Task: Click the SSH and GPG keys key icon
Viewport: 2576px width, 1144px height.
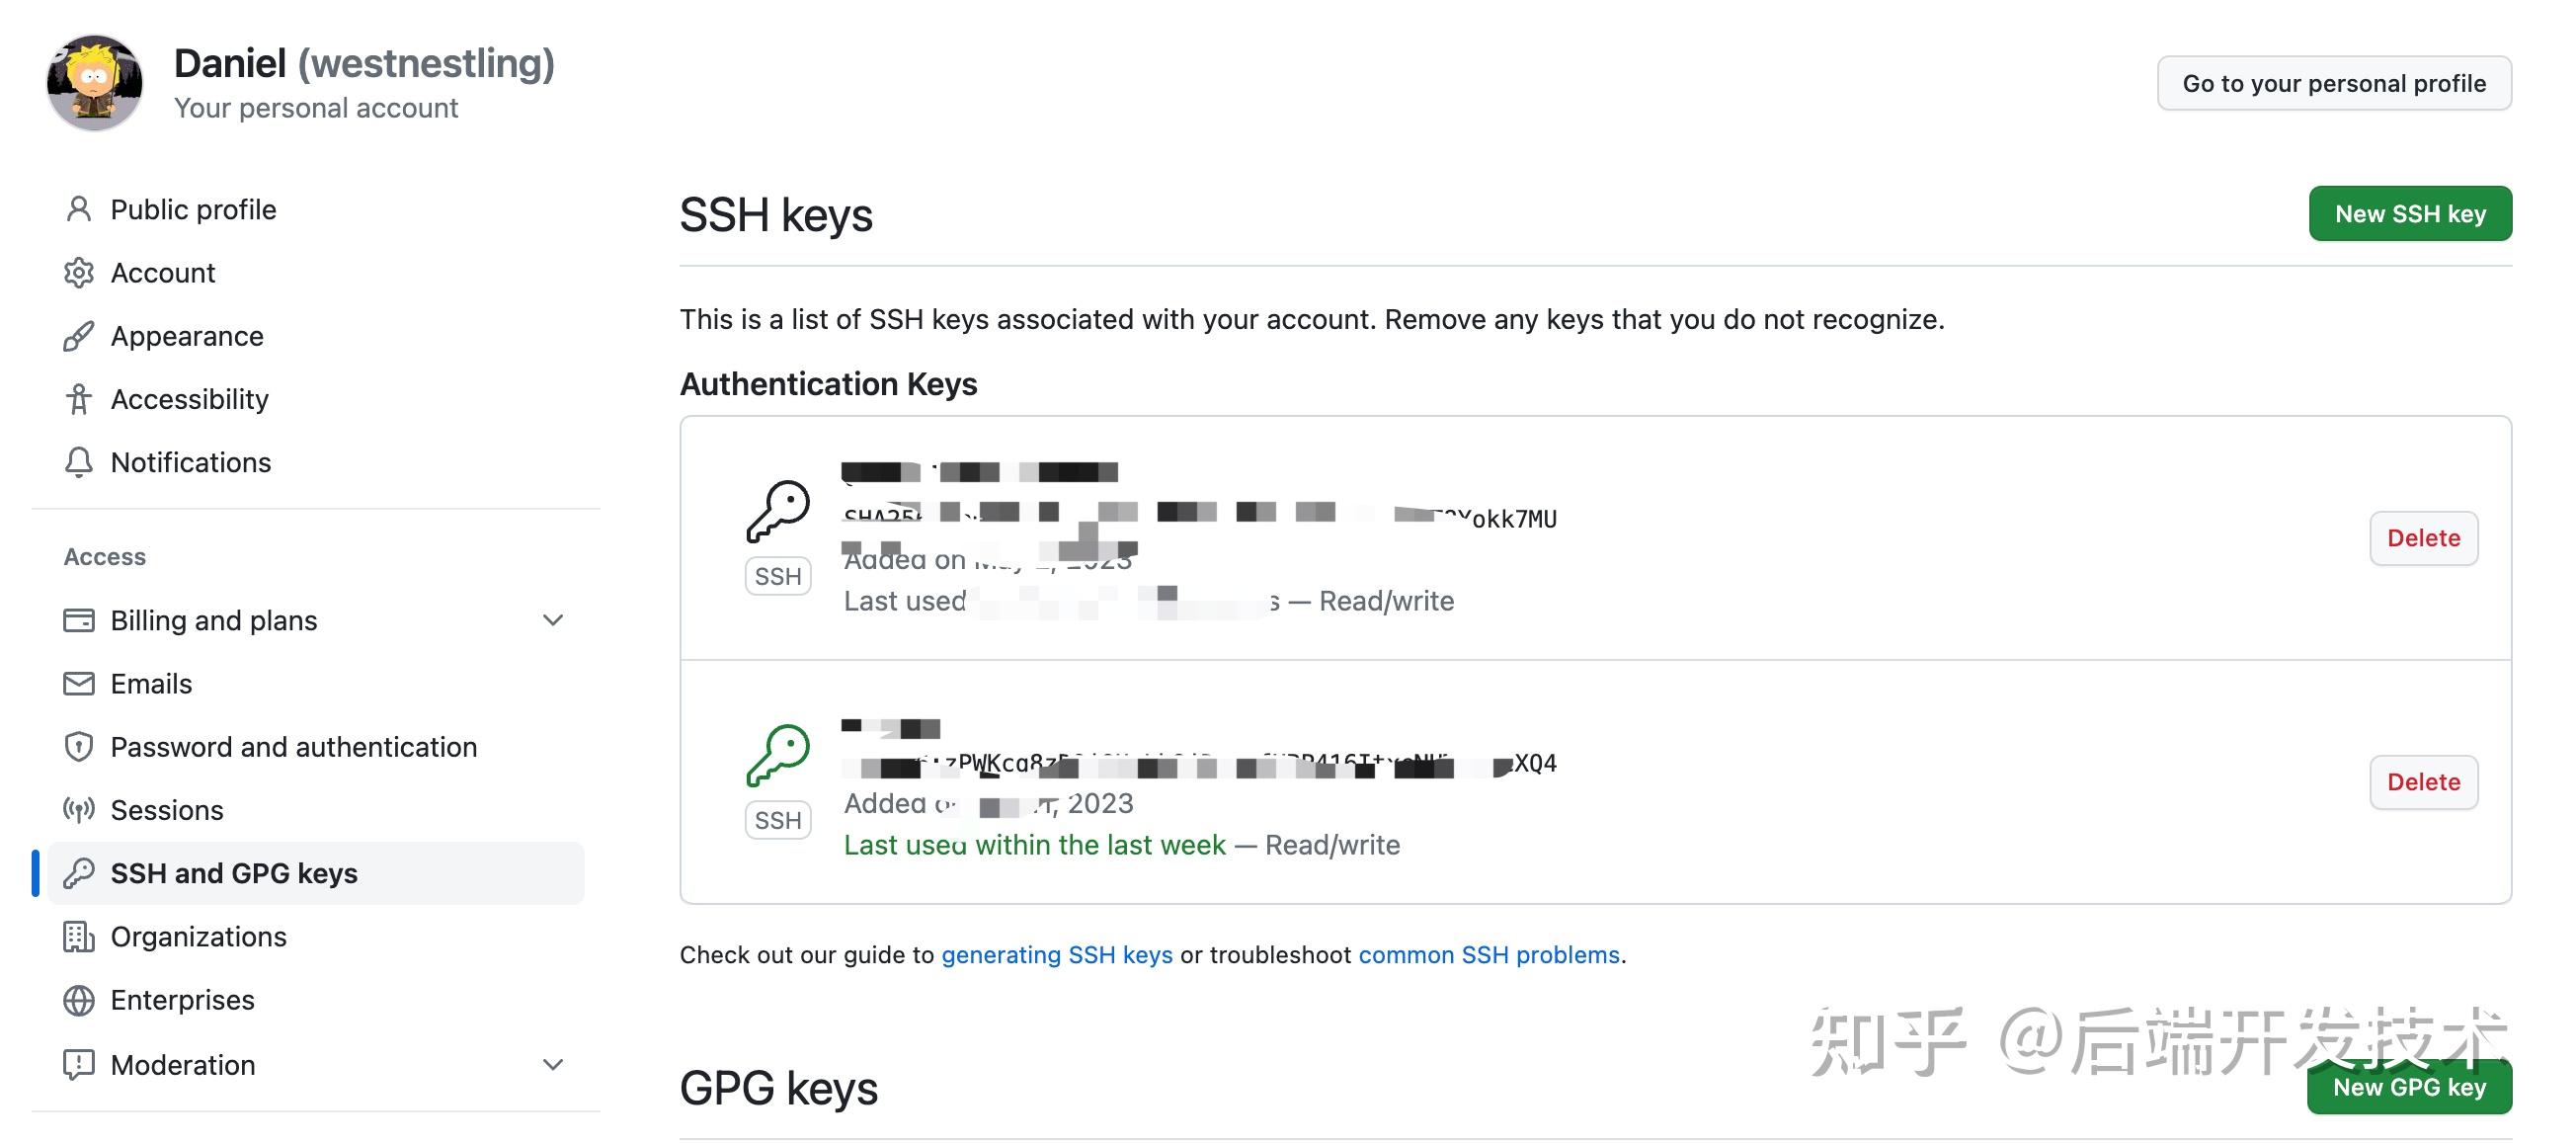Action: [x=79, y=873]
